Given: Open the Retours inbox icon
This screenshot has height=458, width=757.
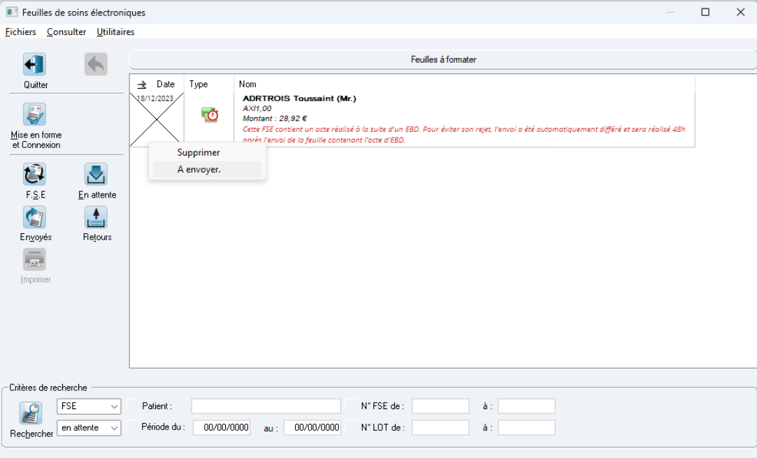Looking at the screenshot, I should [x=96, y=217].
